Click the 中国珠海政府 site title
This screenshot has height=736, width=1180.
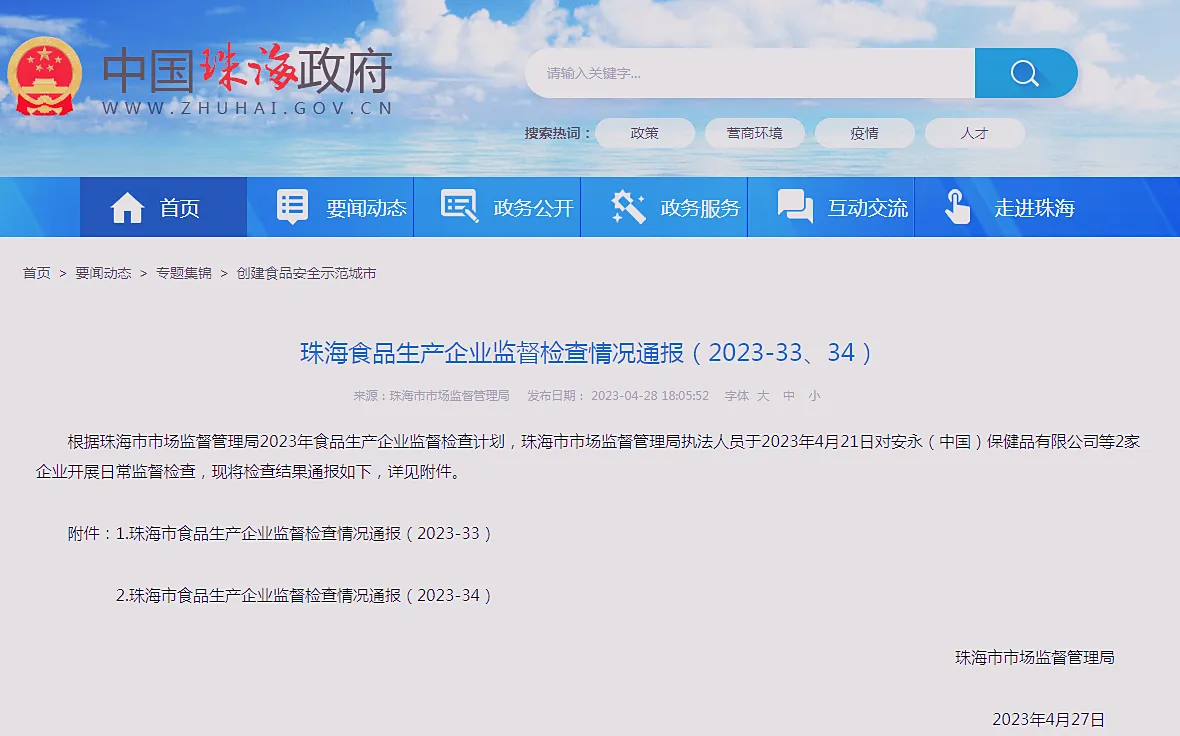point(248,69)
